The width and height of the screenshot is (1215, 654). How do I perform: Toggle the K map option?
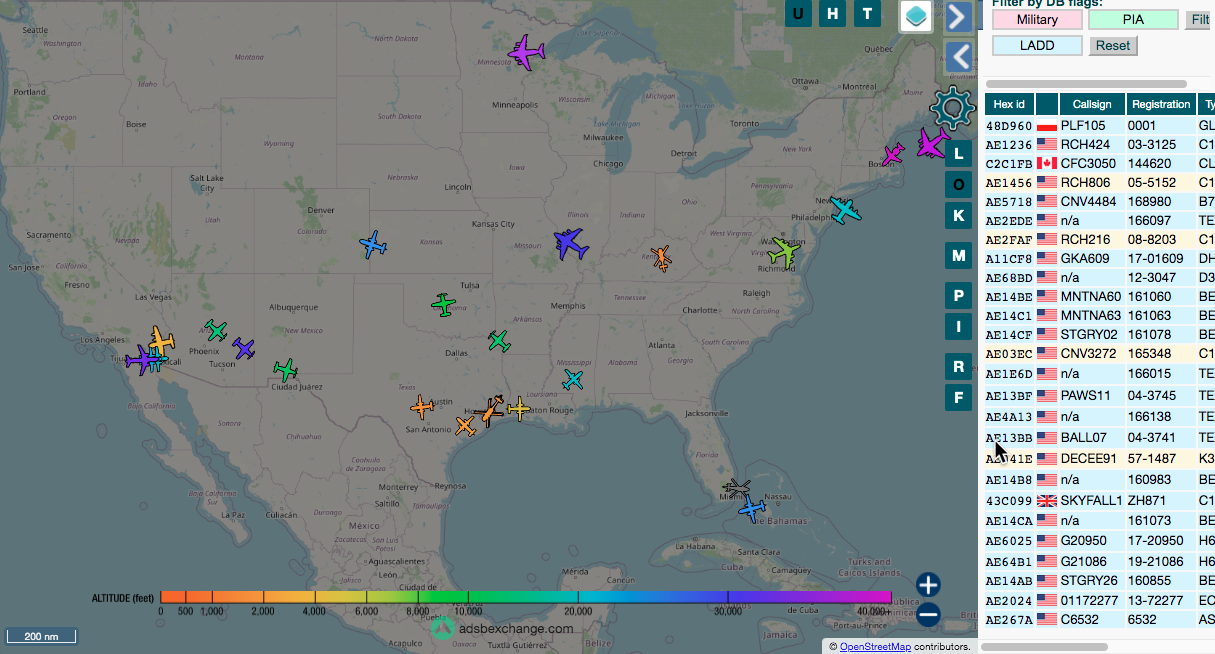pos(958,216)
